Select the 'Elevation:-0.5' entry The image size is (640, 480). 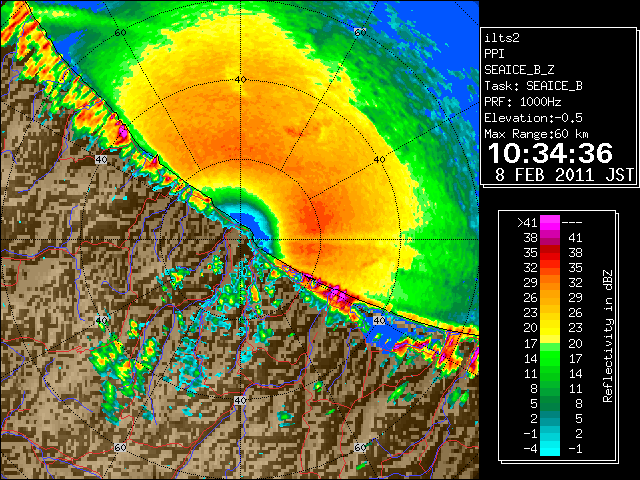[533, 118]
